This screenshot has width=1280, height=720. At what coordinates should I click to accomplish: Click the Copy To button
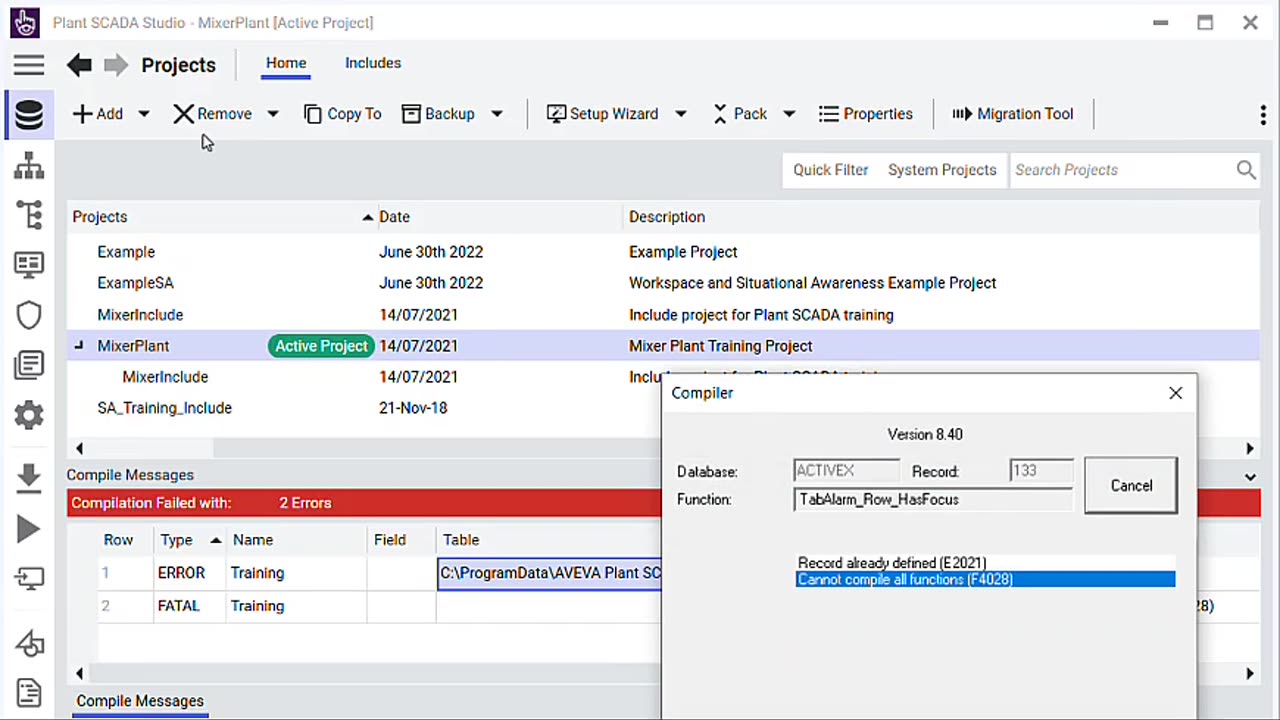(342, 114)
